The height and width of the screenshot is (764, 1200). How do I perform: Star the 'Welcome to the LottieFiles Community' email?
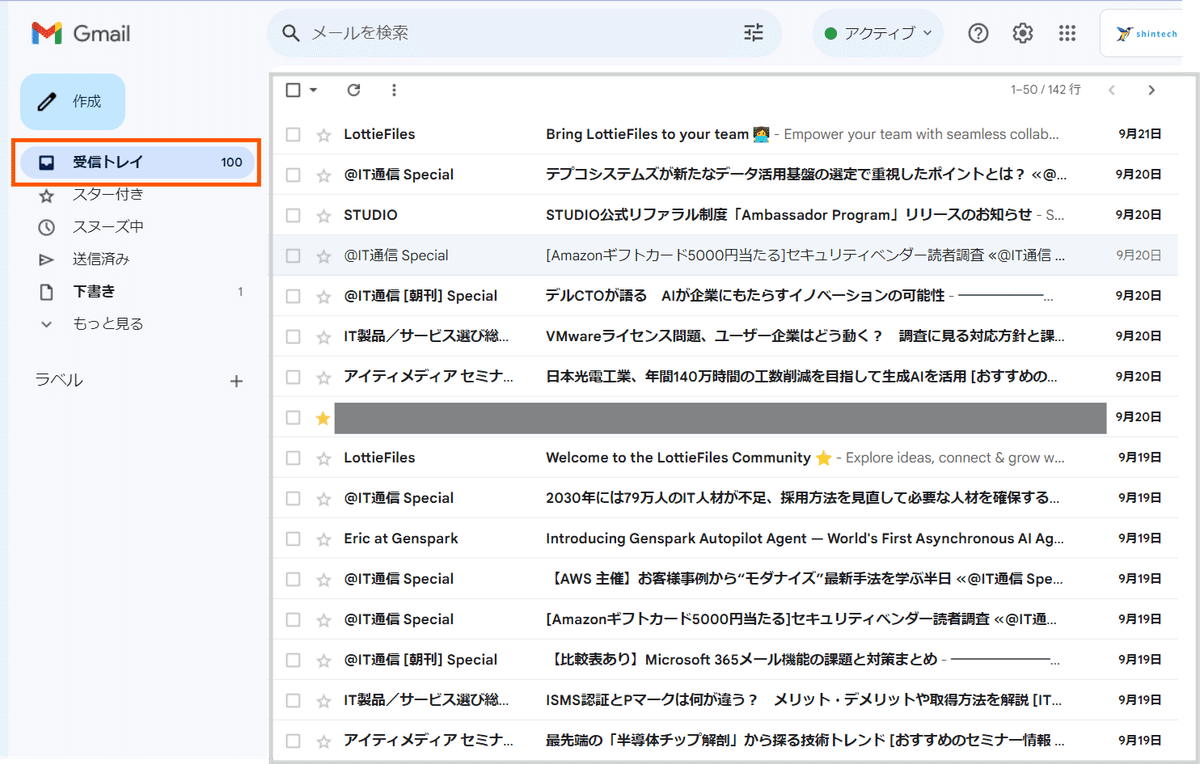pos(323,458)
